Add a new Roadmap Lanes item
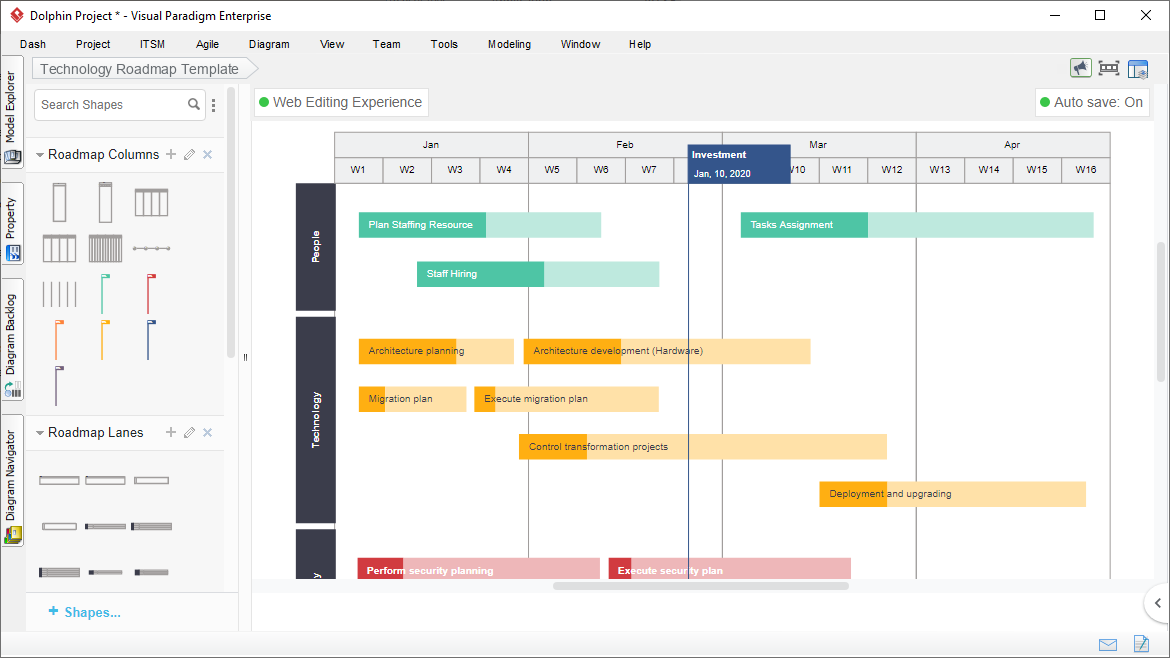This screenshot has height=658, width=1170. (x=171, y=433)
